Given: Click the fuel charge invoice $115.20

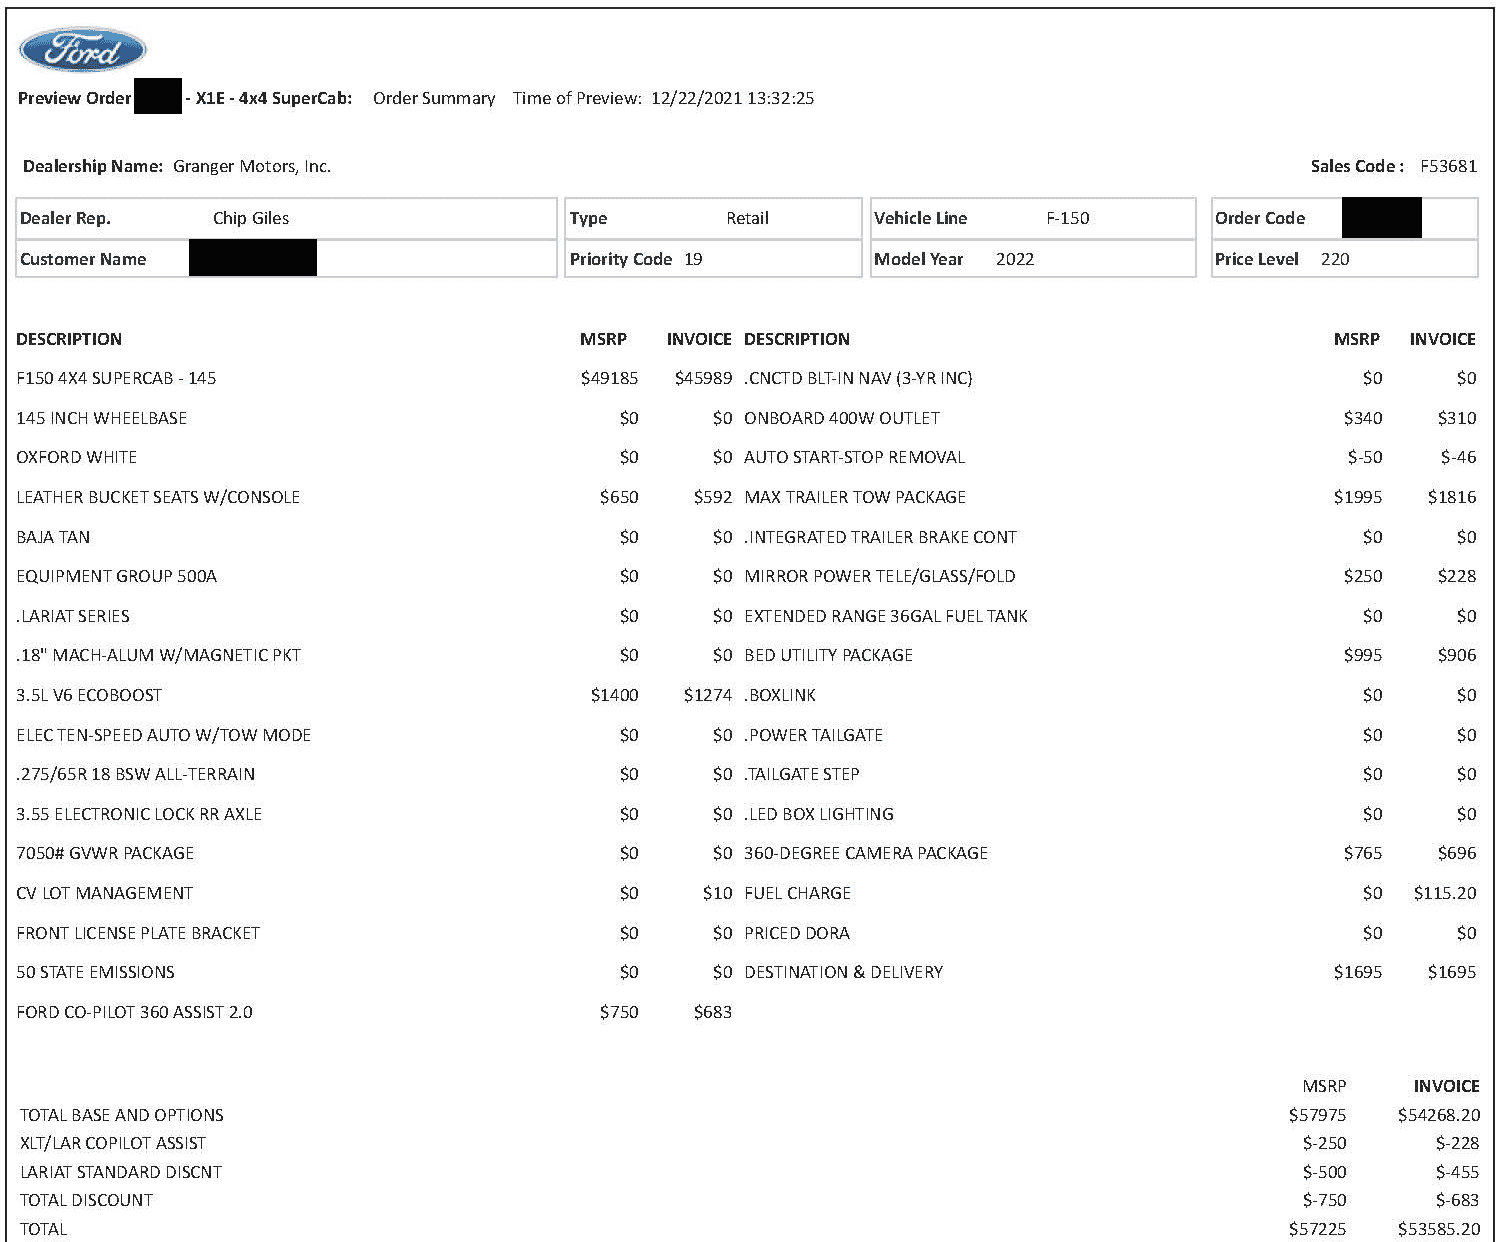Looking at the screenshot, I should [x=1445, y=893].
